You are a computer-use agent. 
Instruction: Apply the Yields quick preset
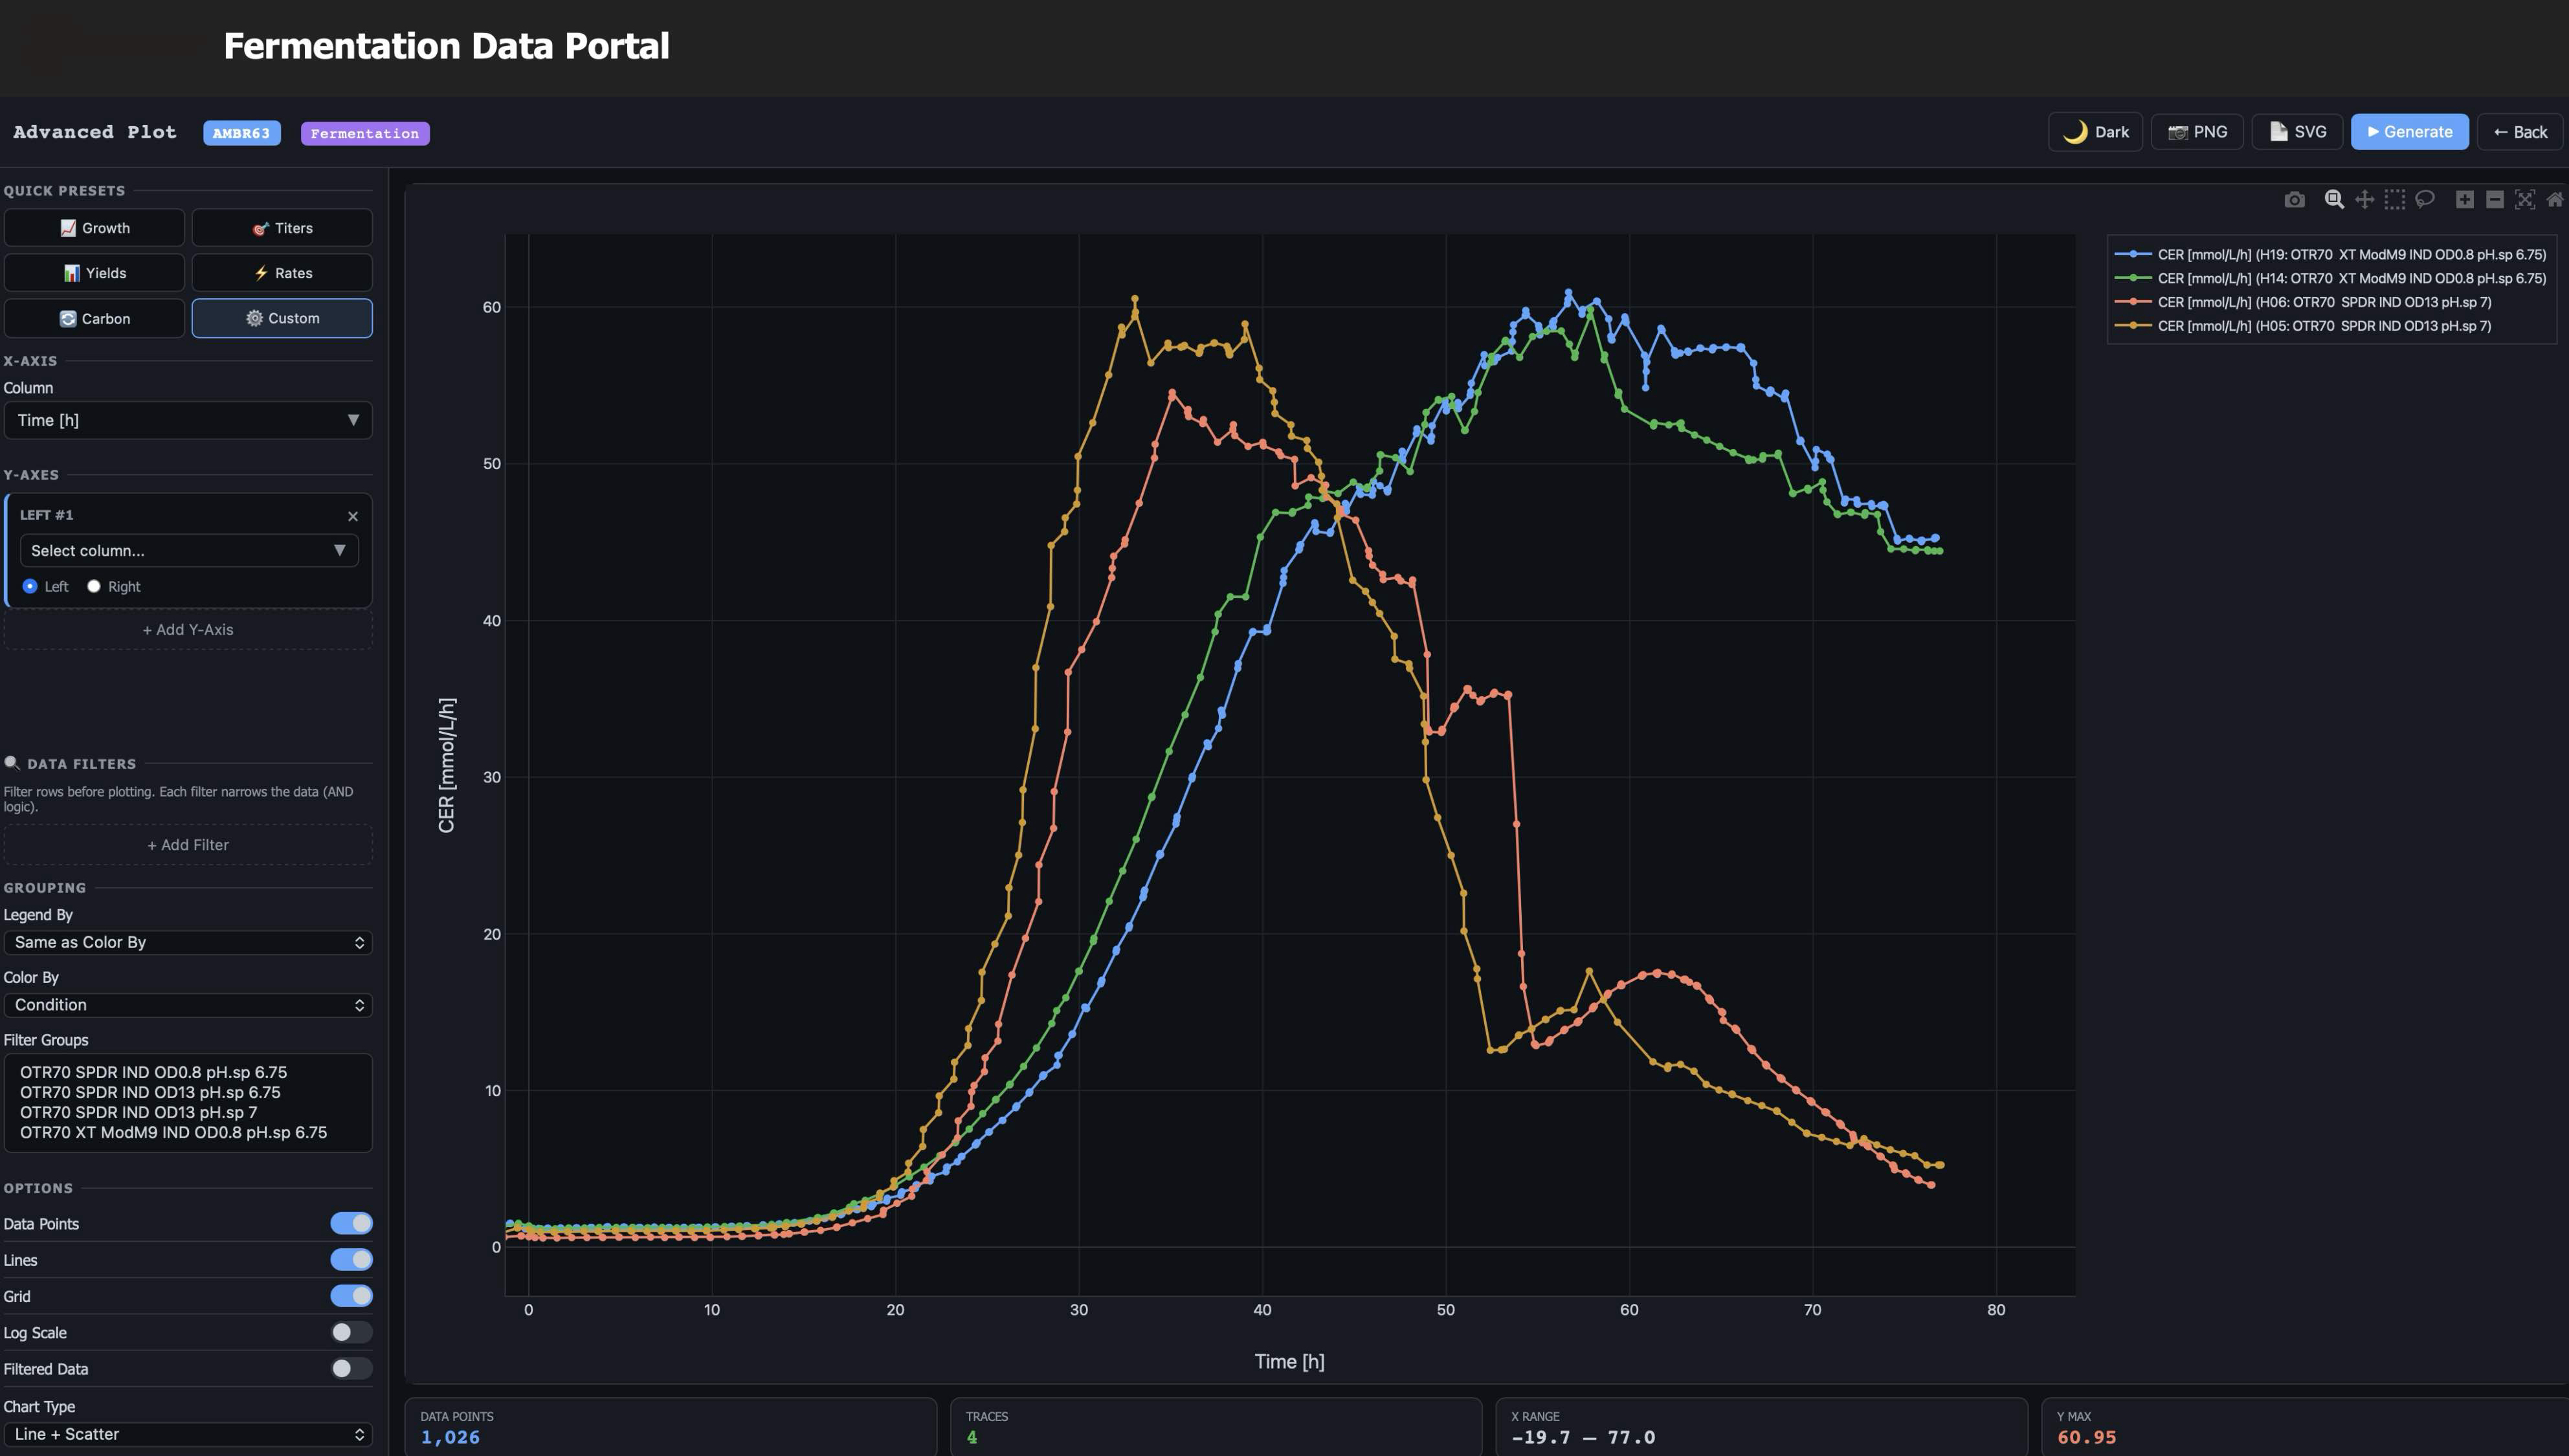[94, 273]
